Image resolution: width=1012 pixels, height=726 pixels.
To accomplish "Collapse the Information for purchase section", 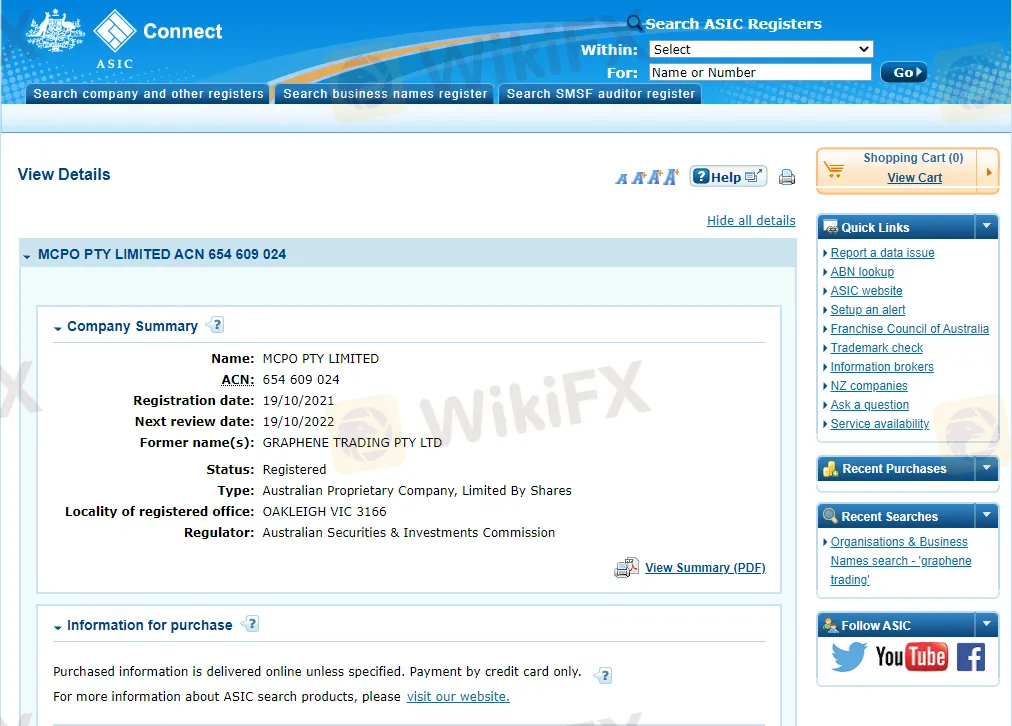I will tap(58, 627).
